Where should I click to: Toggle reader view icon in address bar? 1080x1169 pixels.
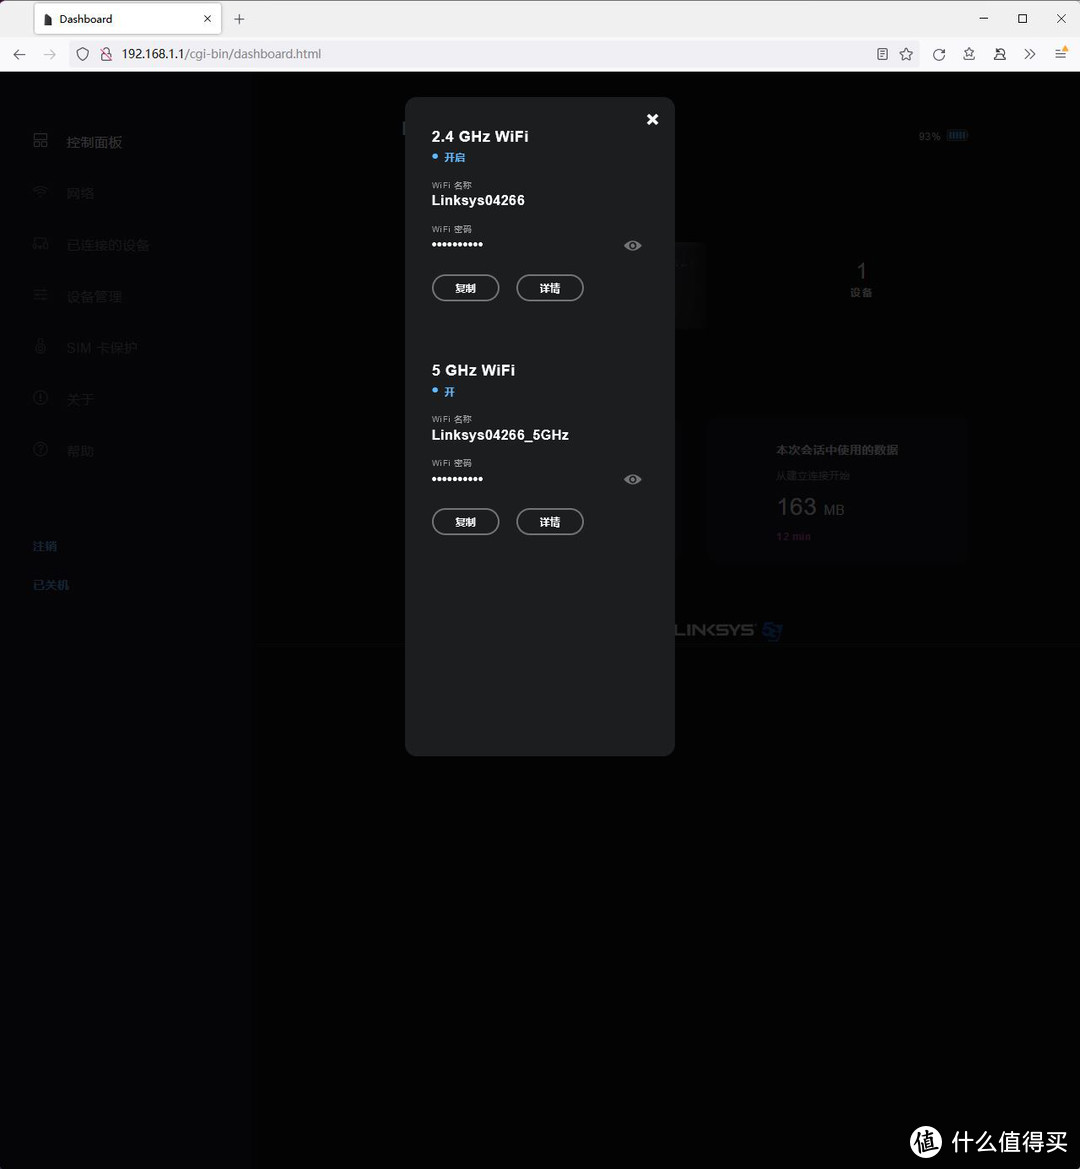click(x=882, y=54)
